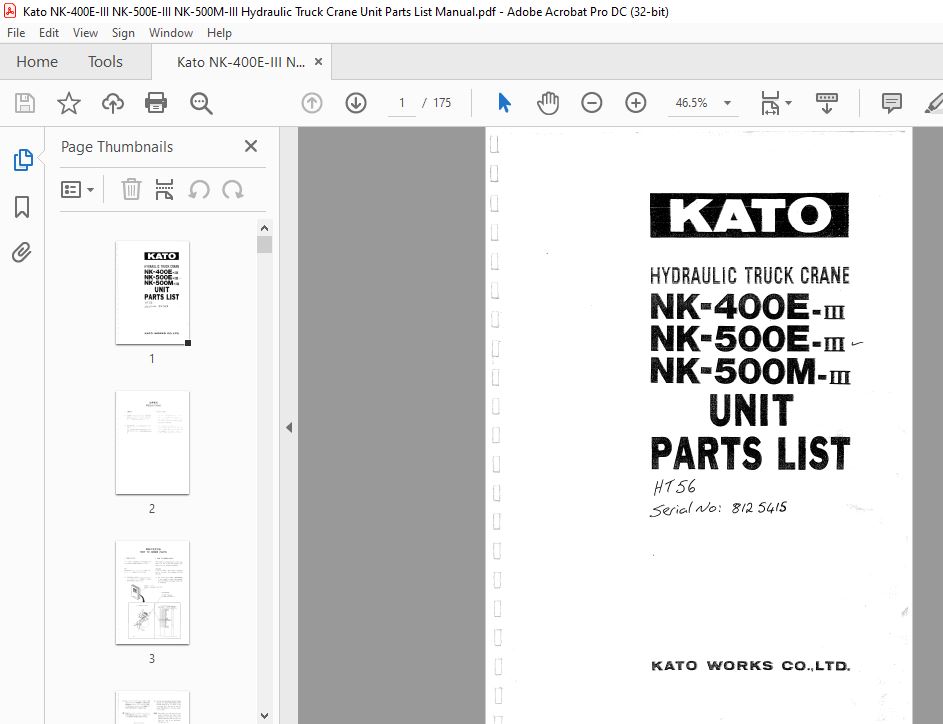Choose the Selection arrow tool

click(505, 103)
